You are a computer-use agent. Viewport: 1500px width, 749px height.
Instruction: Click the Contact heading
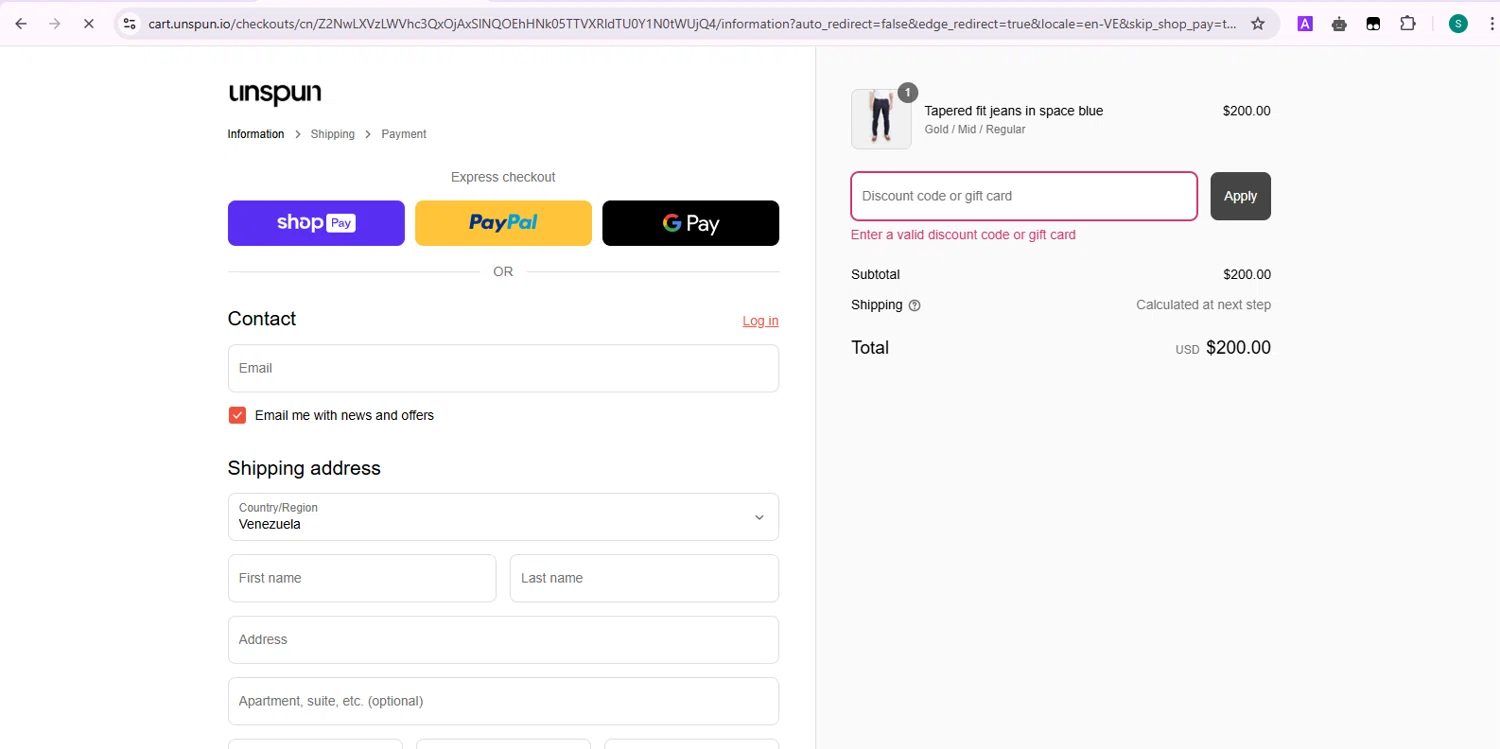(x=262, y=319)
